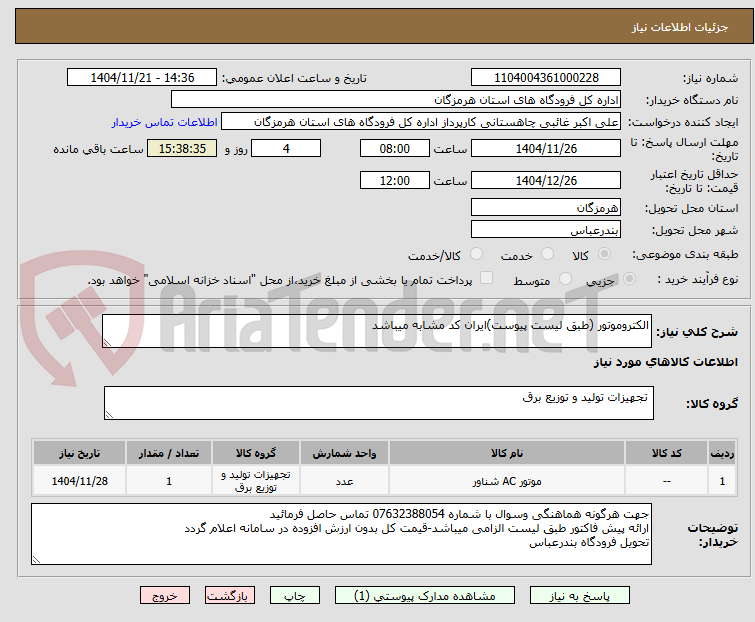The height and width of the screenshot is (622, 755).
Task: Click the بازگشت back button
Action: click(x=229, y=596)
